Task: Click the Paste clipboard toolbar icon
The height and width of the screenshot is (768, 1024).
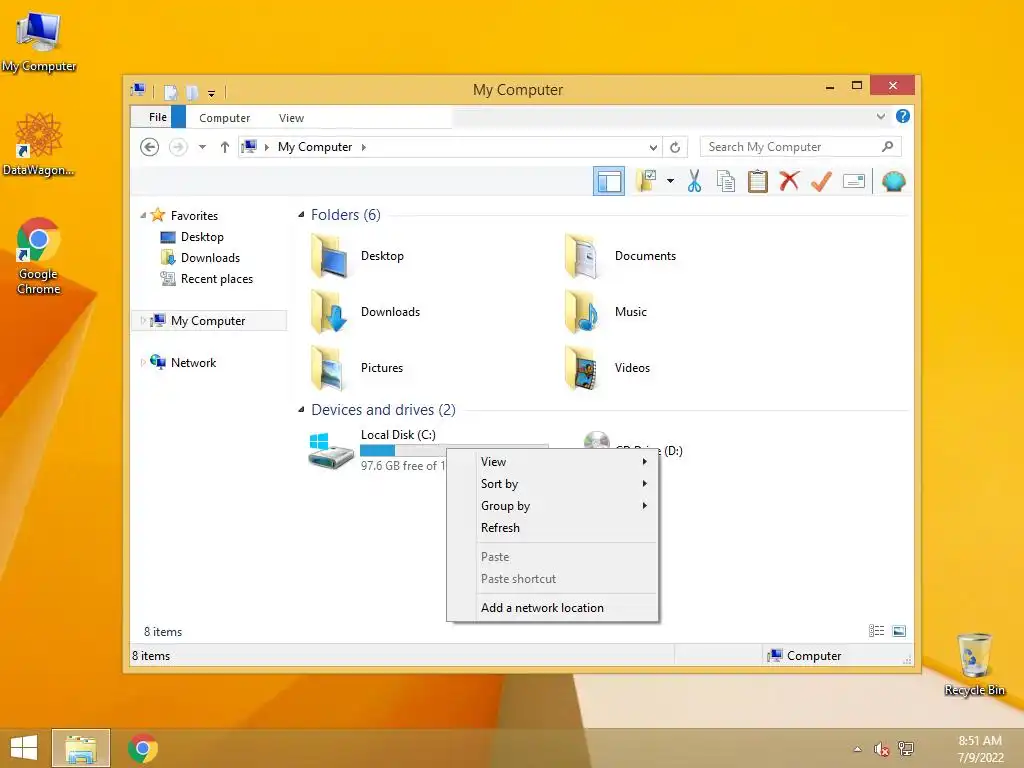Action: (x=758, y=181)
